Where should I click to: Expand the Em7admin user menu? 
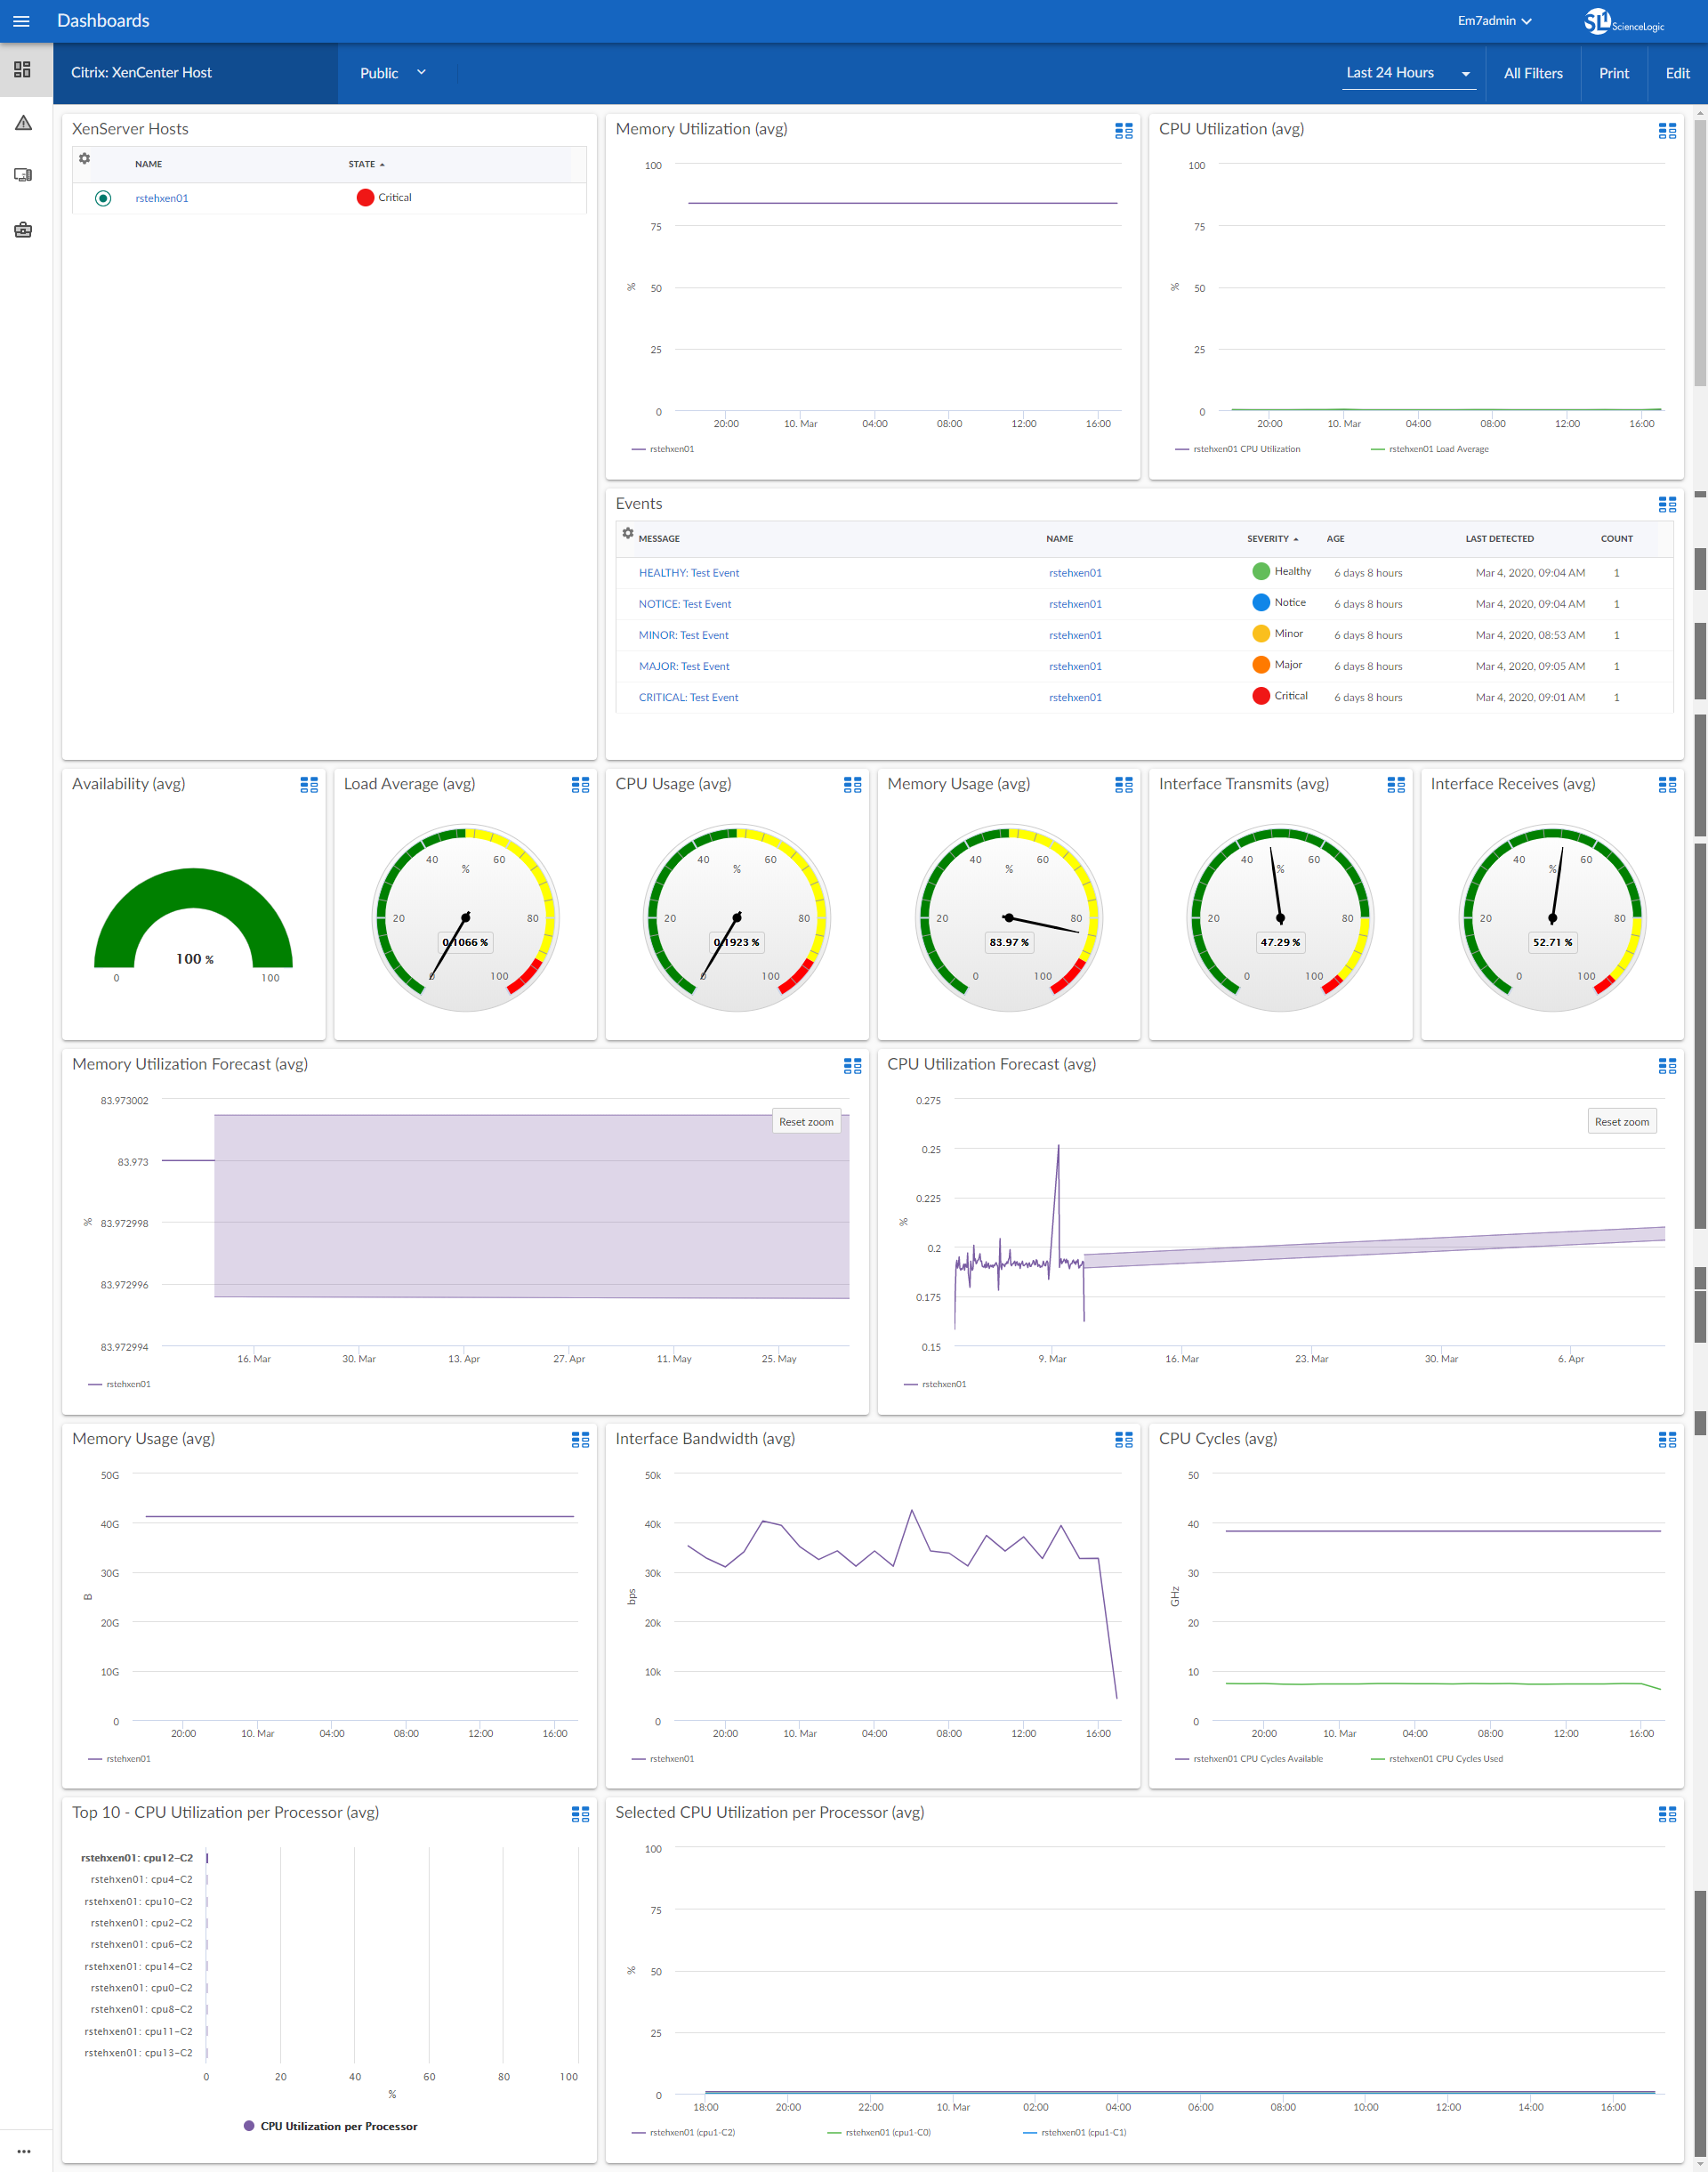coord(1494,21)
